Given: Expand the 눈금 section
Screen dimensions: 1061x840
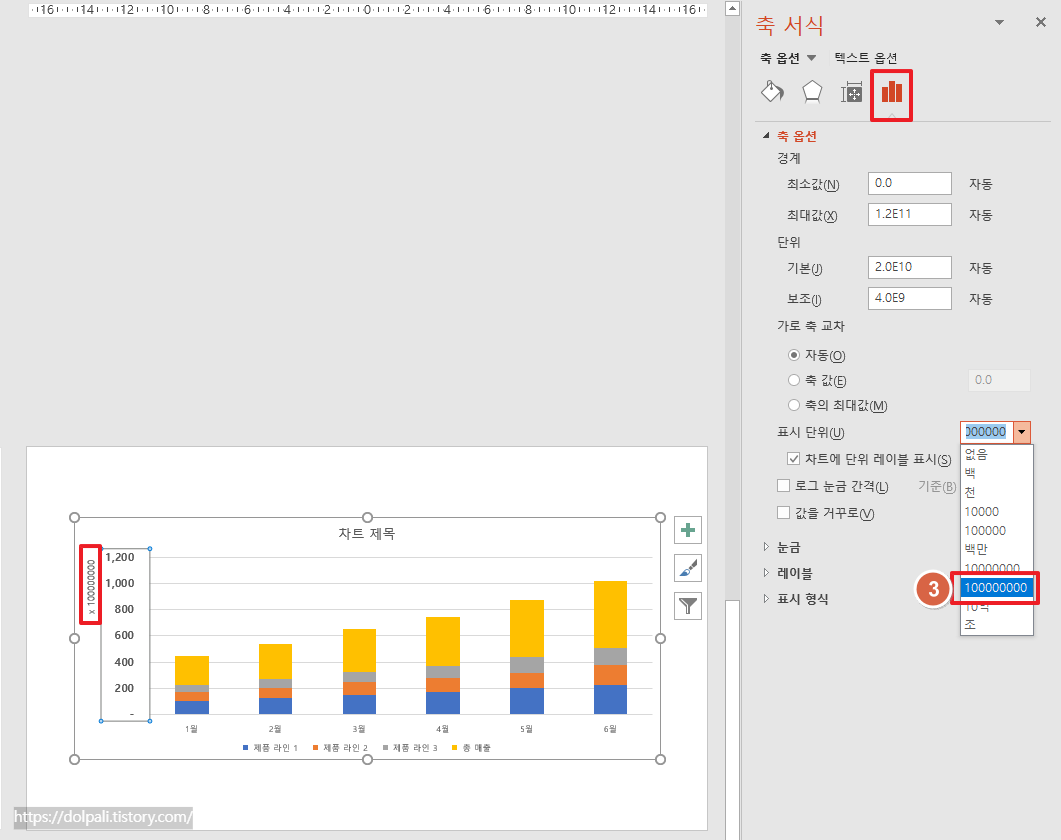Looking at the screenshot, I should click(766, 546).
